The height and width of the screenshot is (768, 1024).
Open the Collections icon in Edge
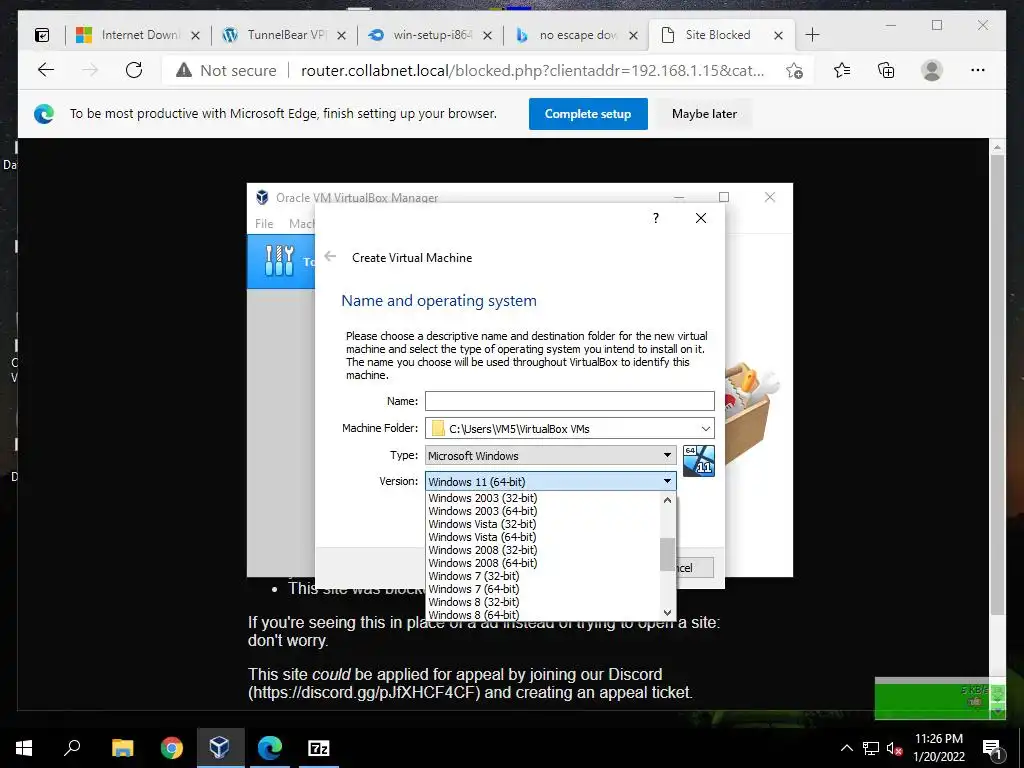(x=886, y=70)
